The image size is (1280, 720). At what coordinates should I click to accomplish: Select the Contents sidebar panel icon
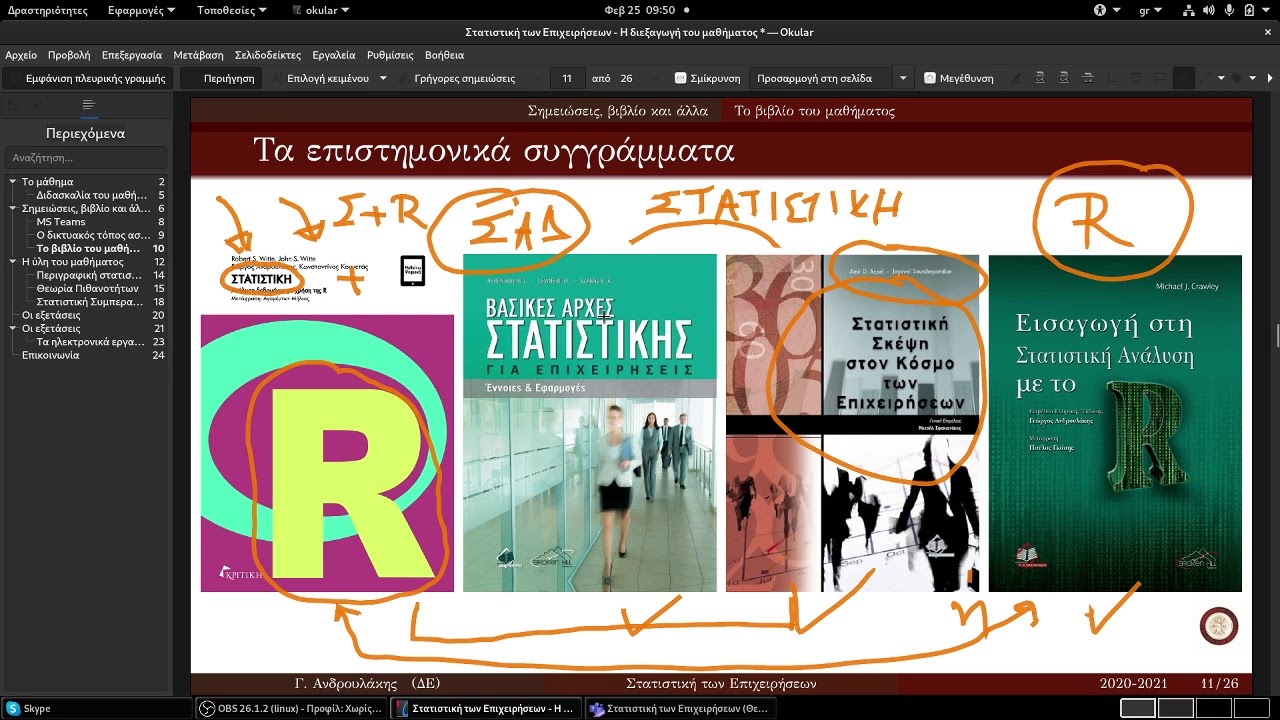click(x=89, y=104)
